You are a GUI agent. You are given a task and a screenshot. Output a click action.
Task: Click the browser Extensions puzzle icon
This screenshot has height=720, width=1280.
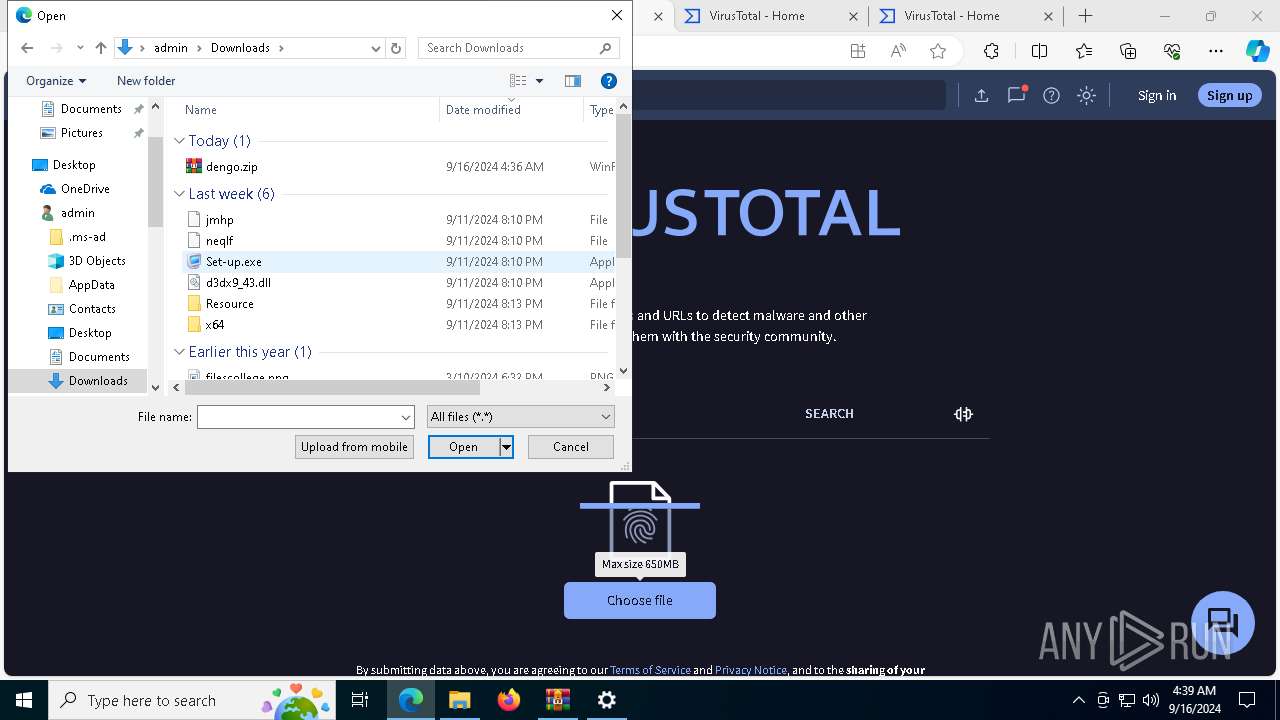click(x=991, y=51)
